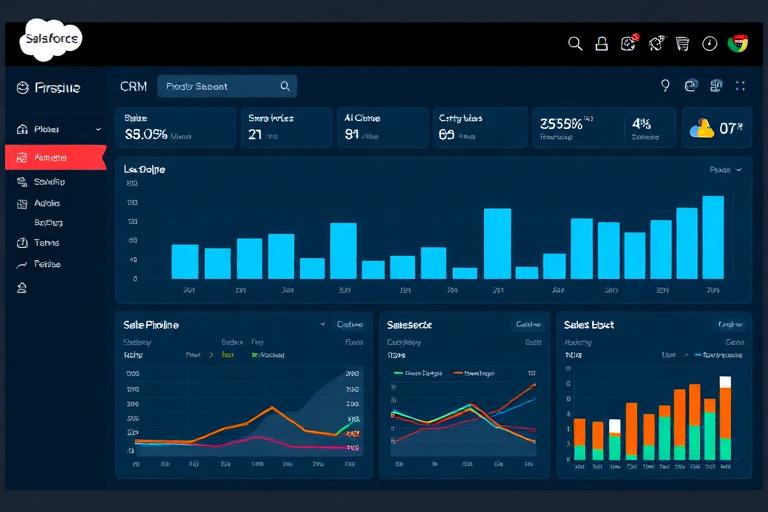Click the person icon at sidebar bottom

coord(22,288)
